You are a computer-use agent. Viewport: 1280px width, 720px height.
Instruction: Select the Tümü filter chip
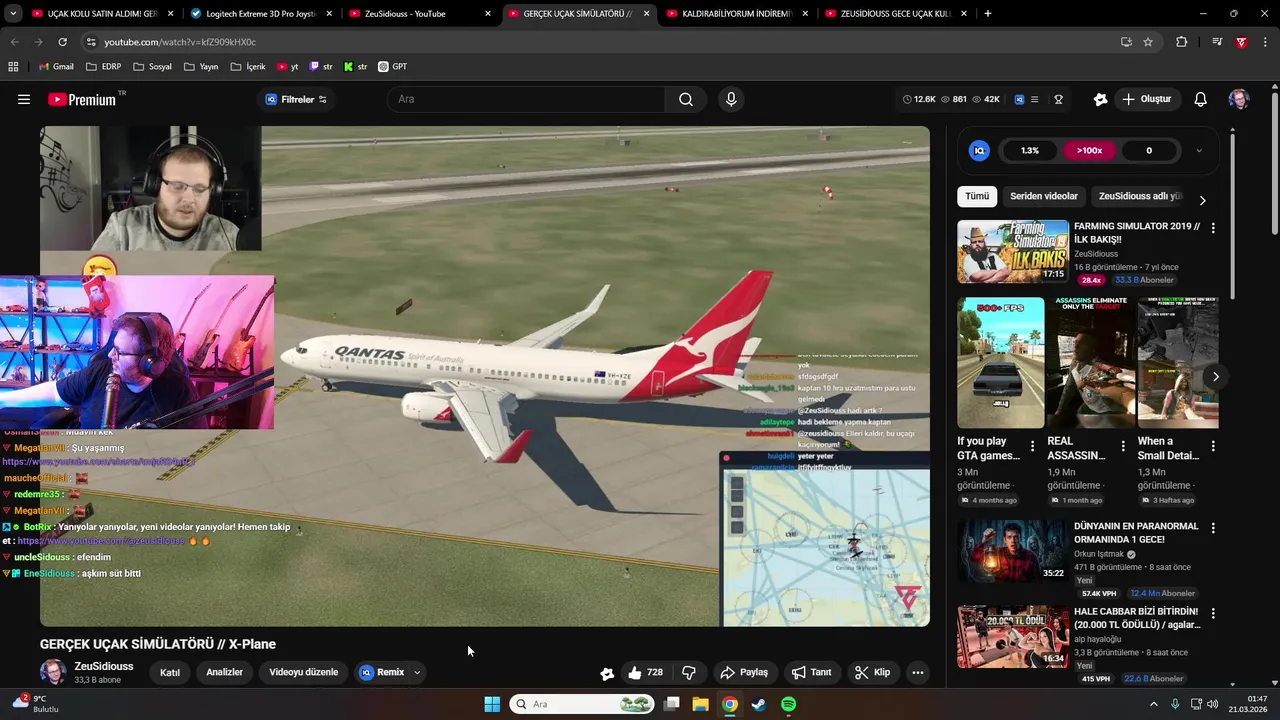point(977,196)
